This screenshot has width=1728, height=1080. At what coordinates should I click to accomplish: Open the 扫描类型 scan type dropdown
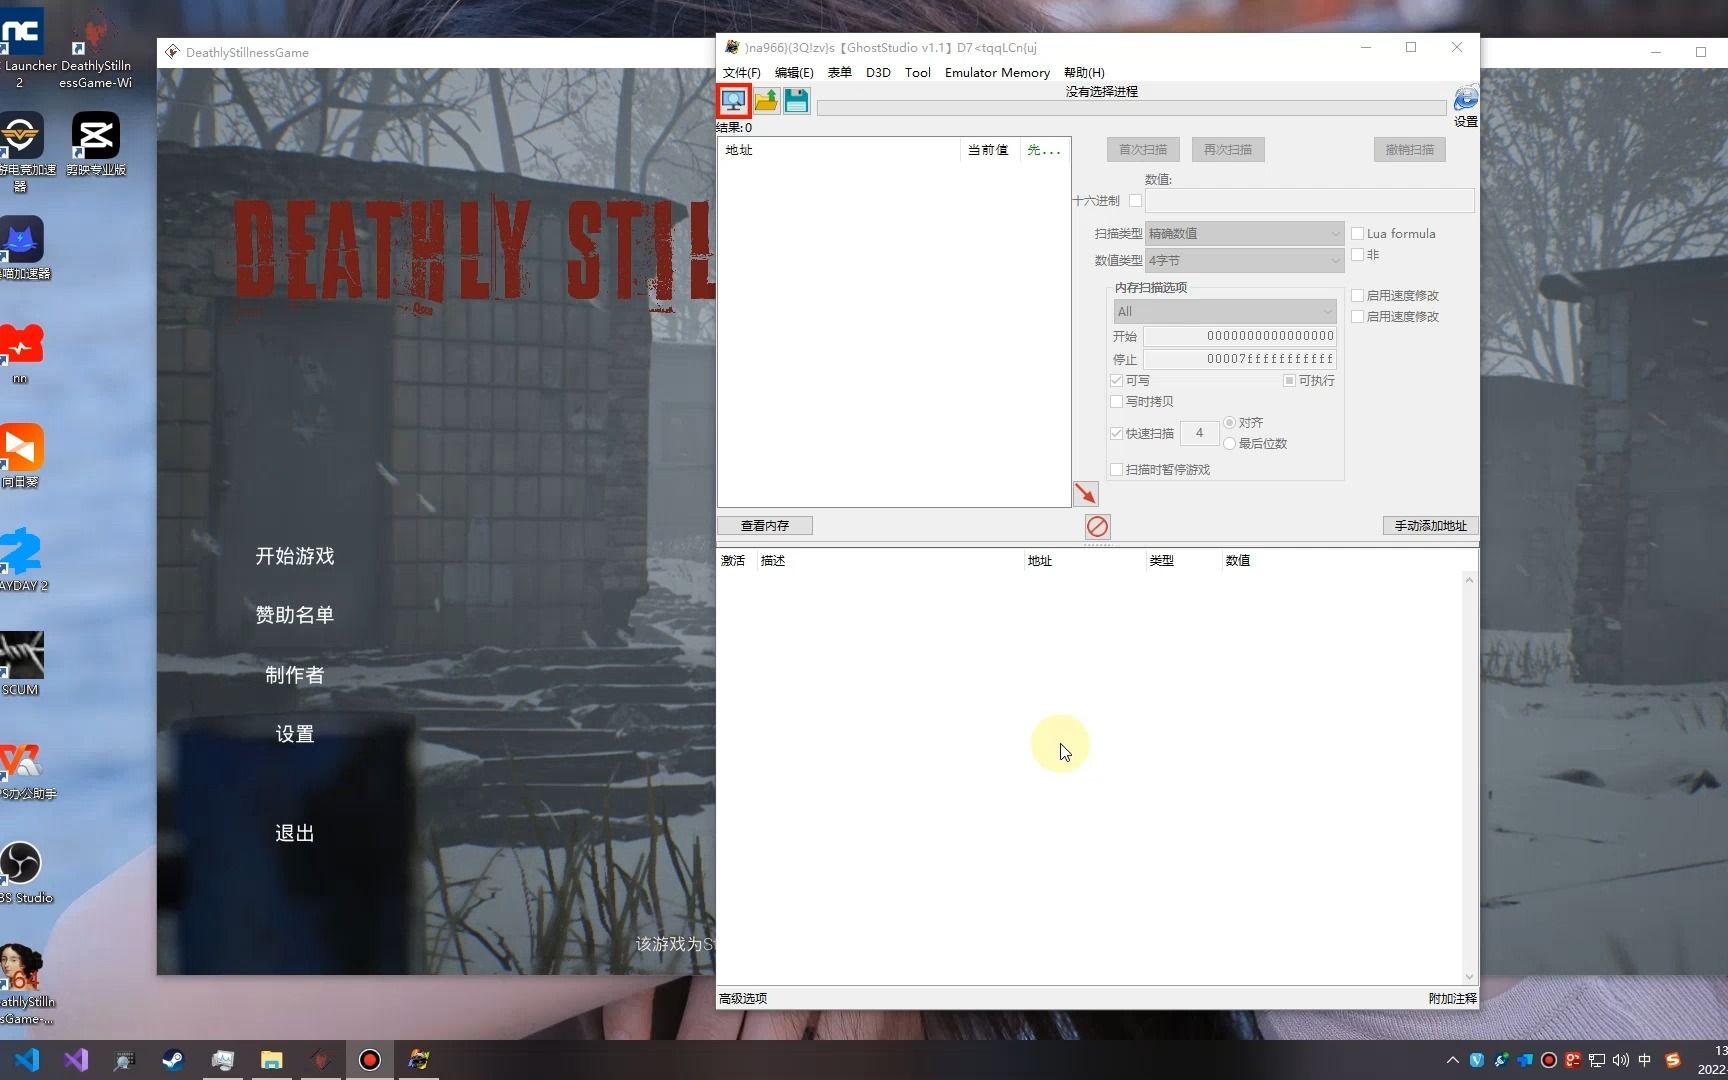click(1243, 233)
